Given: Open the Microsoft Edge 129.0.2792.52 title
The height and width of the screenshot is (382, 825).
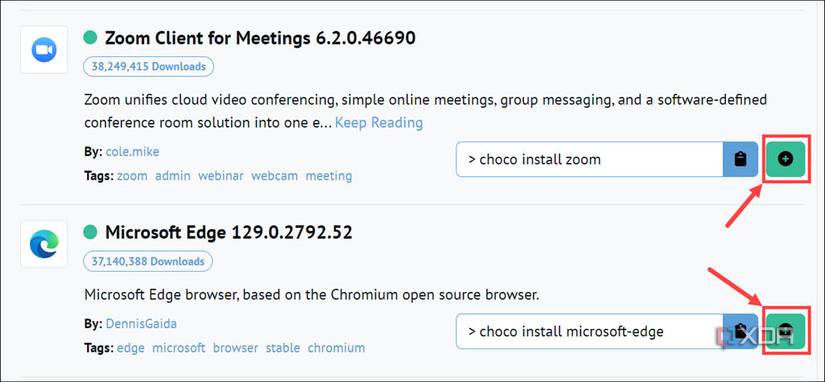Looking at the screenshot, I should pos(228,232).
